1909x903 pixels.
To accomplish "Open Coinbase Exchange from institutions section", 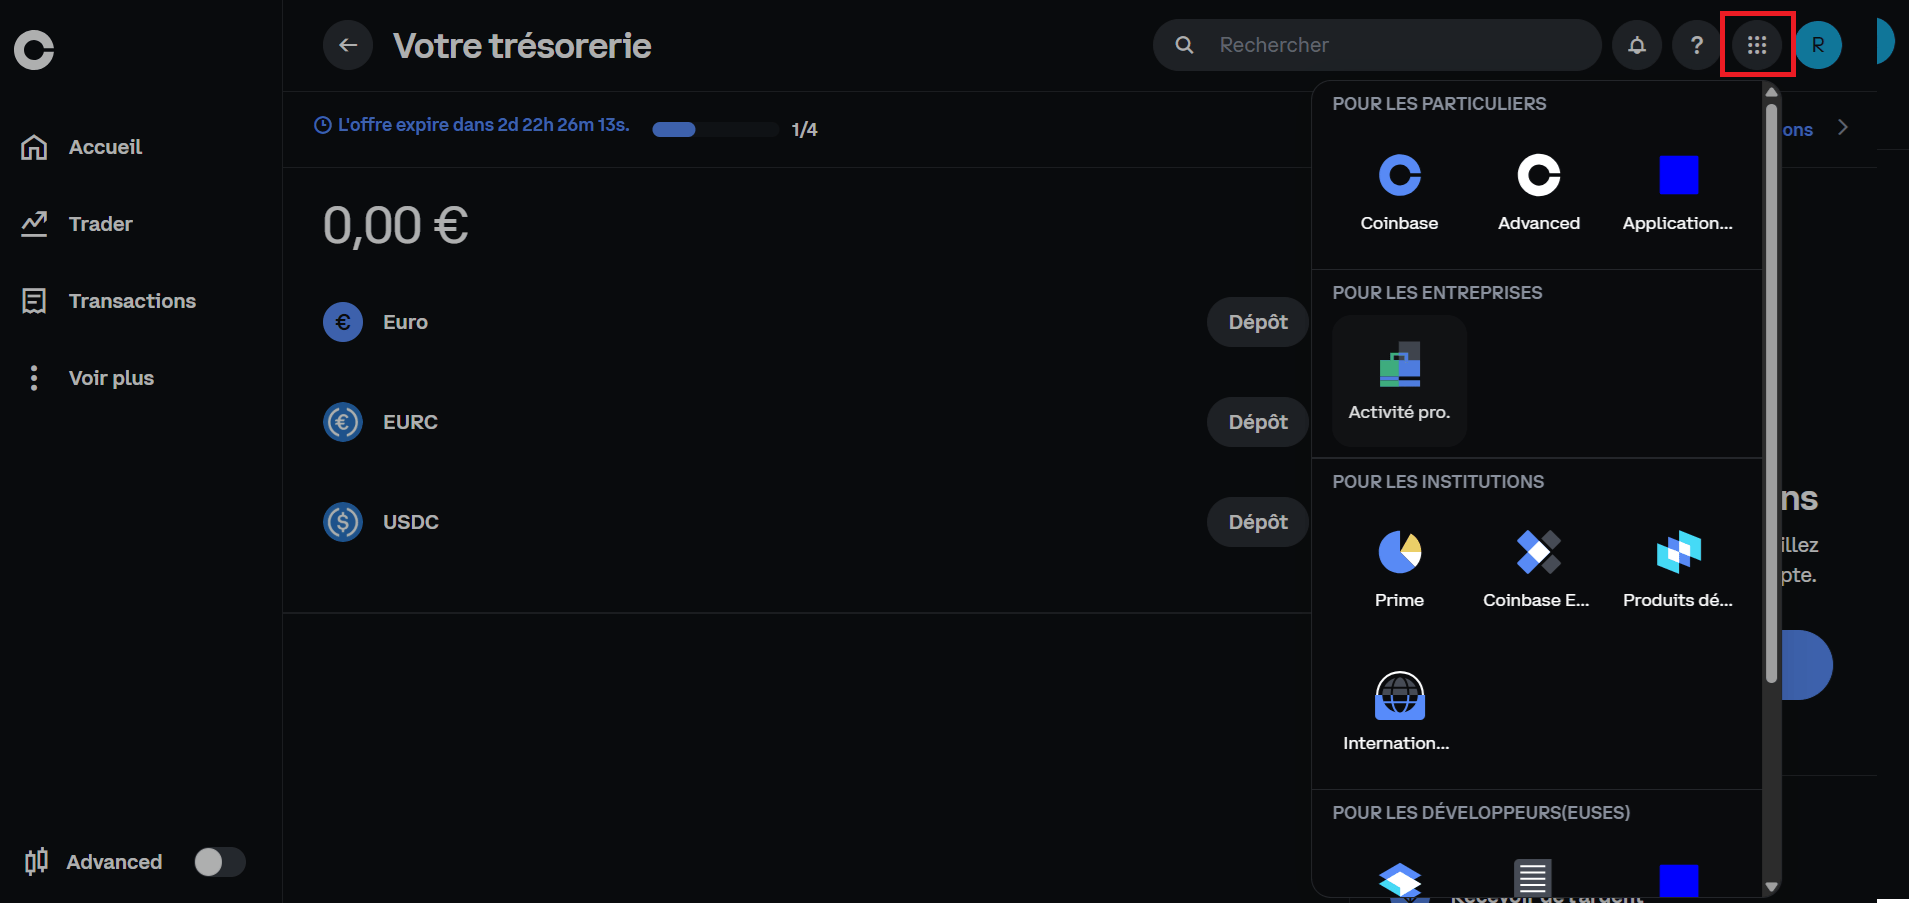I will click(x=1537, y=565).
